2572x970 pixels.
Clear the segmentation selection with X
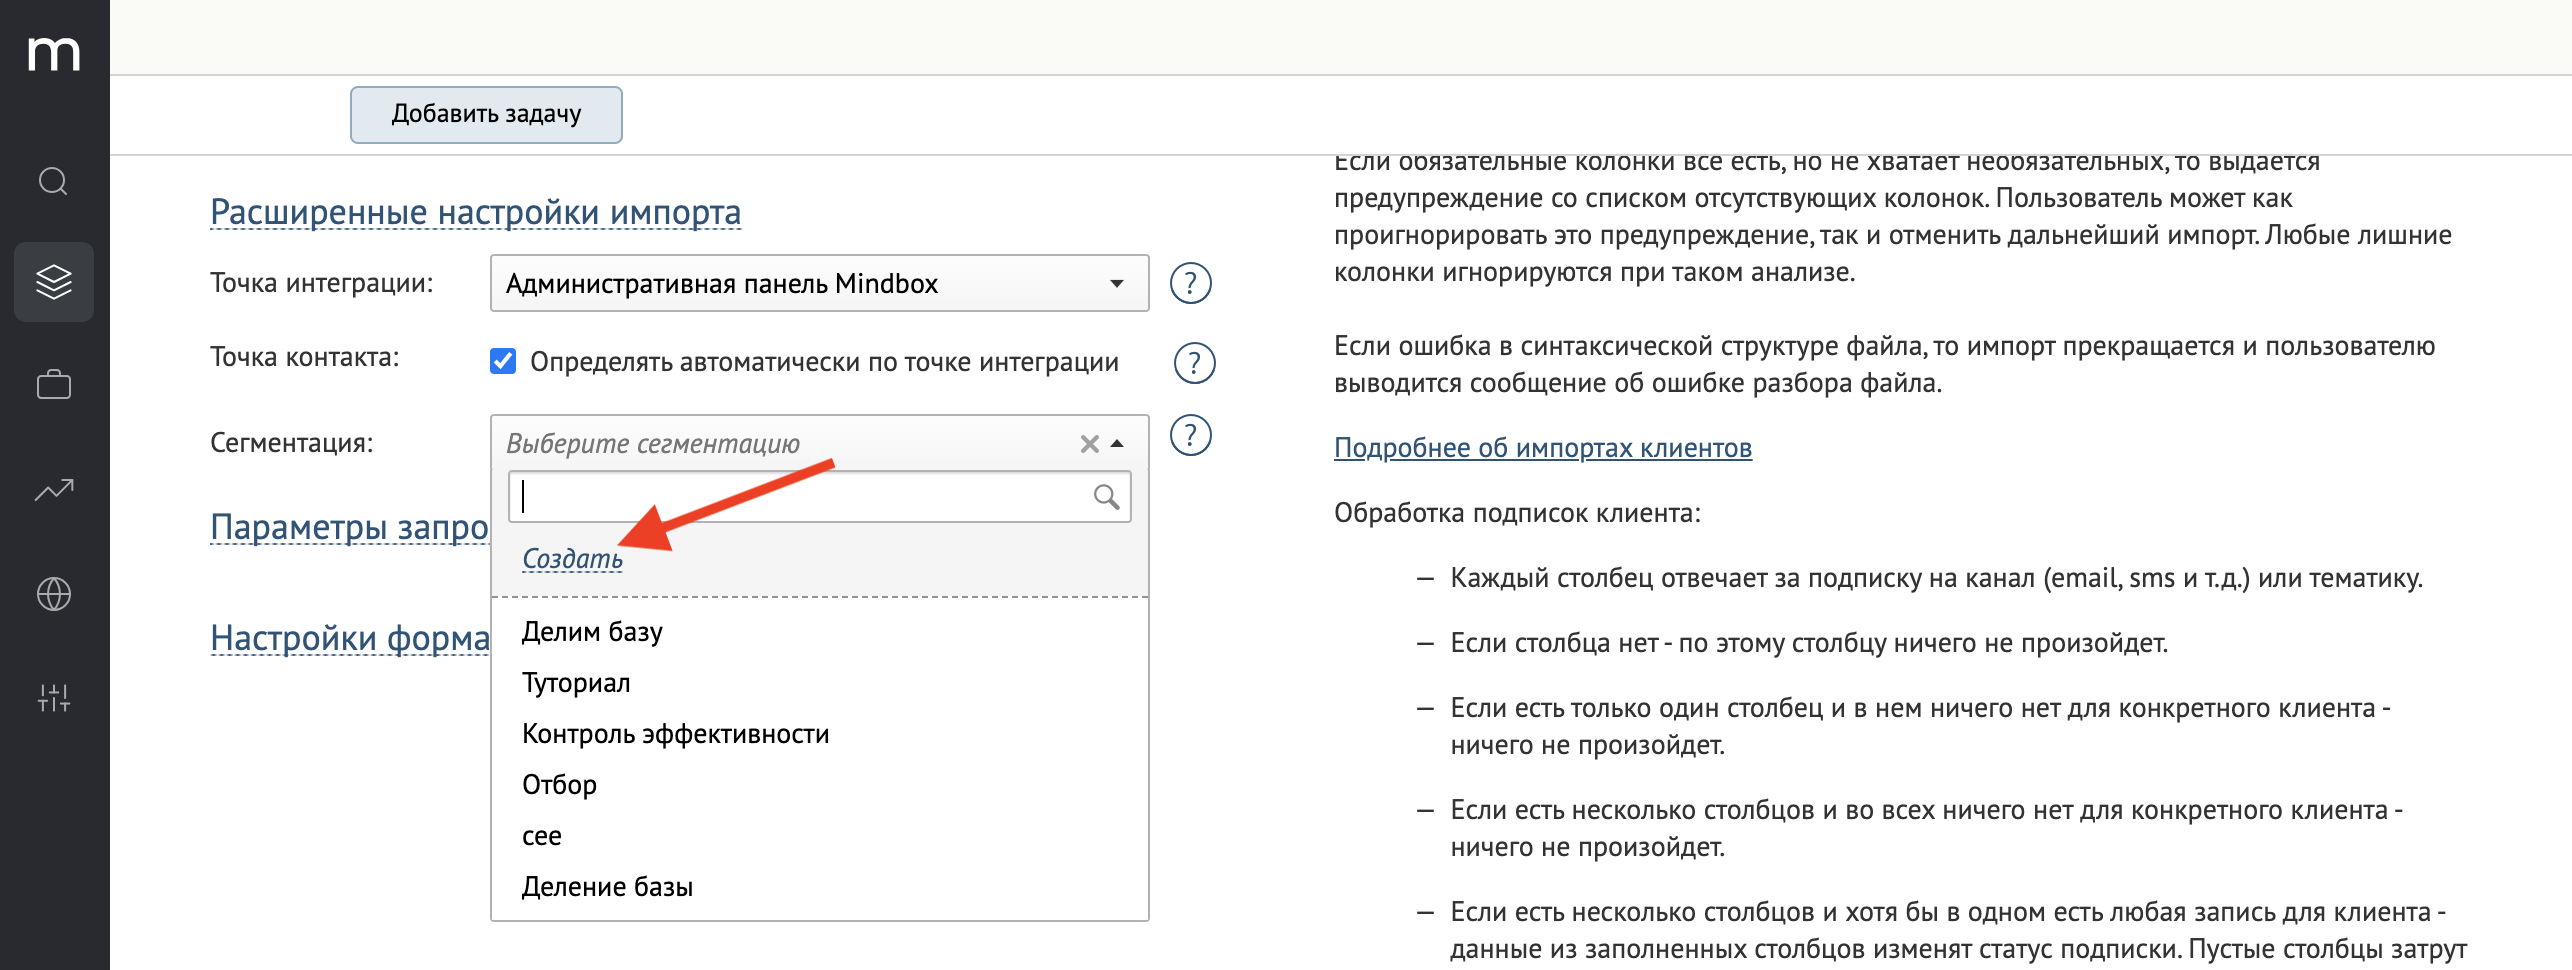pos(1089,444)
